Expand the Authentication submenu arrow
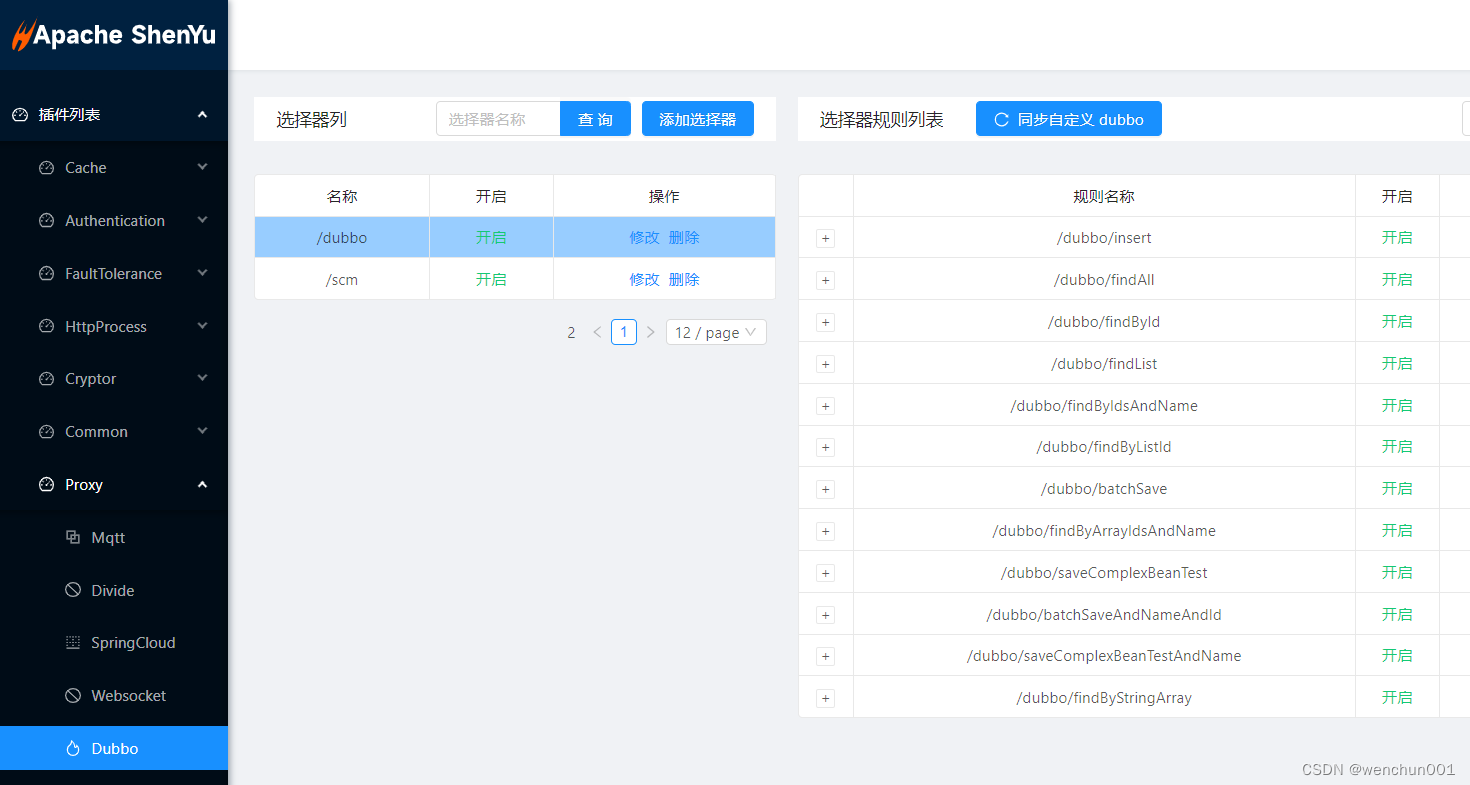The height and width of the screenshot is (785, 1470). click(x=202, y=220)
